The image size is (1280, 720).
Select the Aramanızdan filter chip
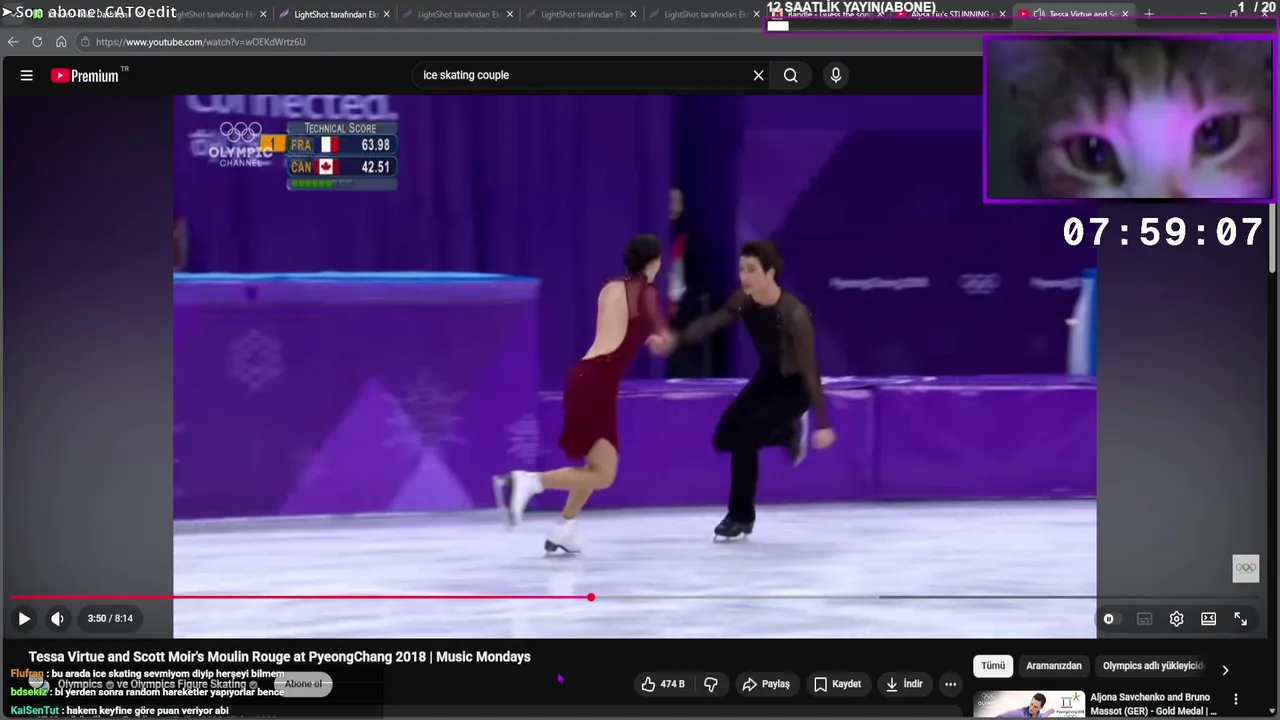tap(1054, 666)
